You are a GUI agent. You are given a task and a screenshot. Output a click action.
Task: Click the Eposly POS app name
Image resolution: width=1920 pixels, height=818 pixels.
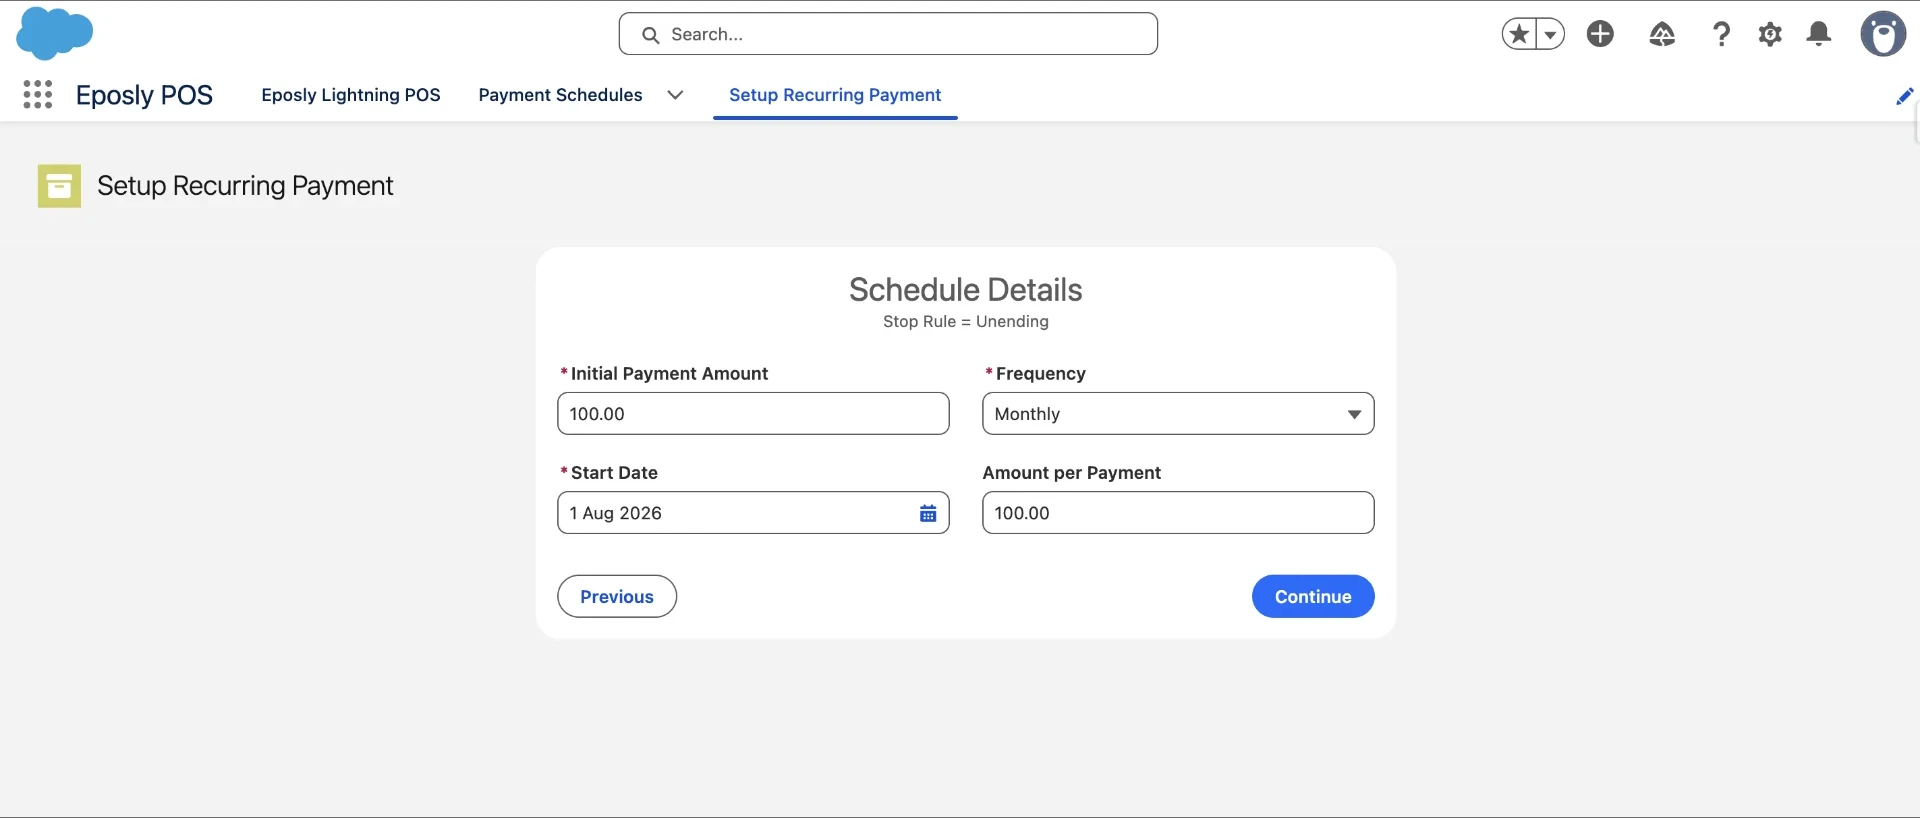coord(145,95)
